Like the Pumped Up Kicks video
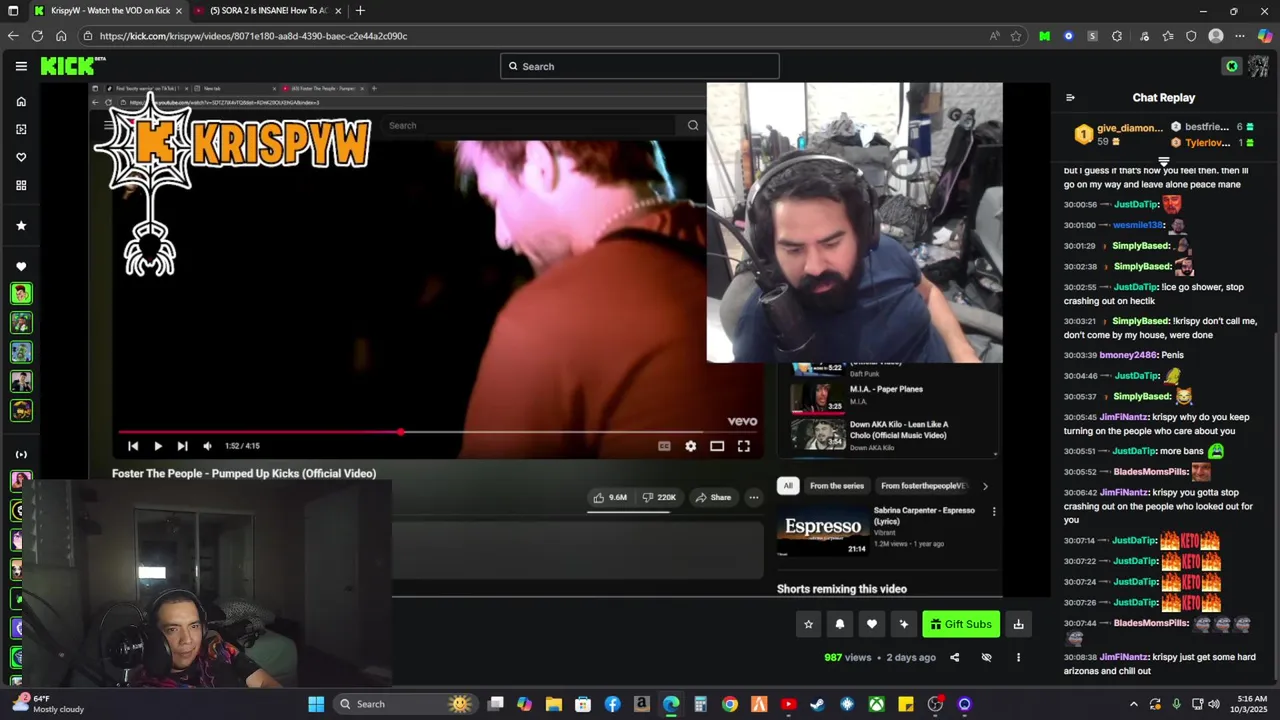Screen dimensions: 1280x720 (x=610, y=497)
